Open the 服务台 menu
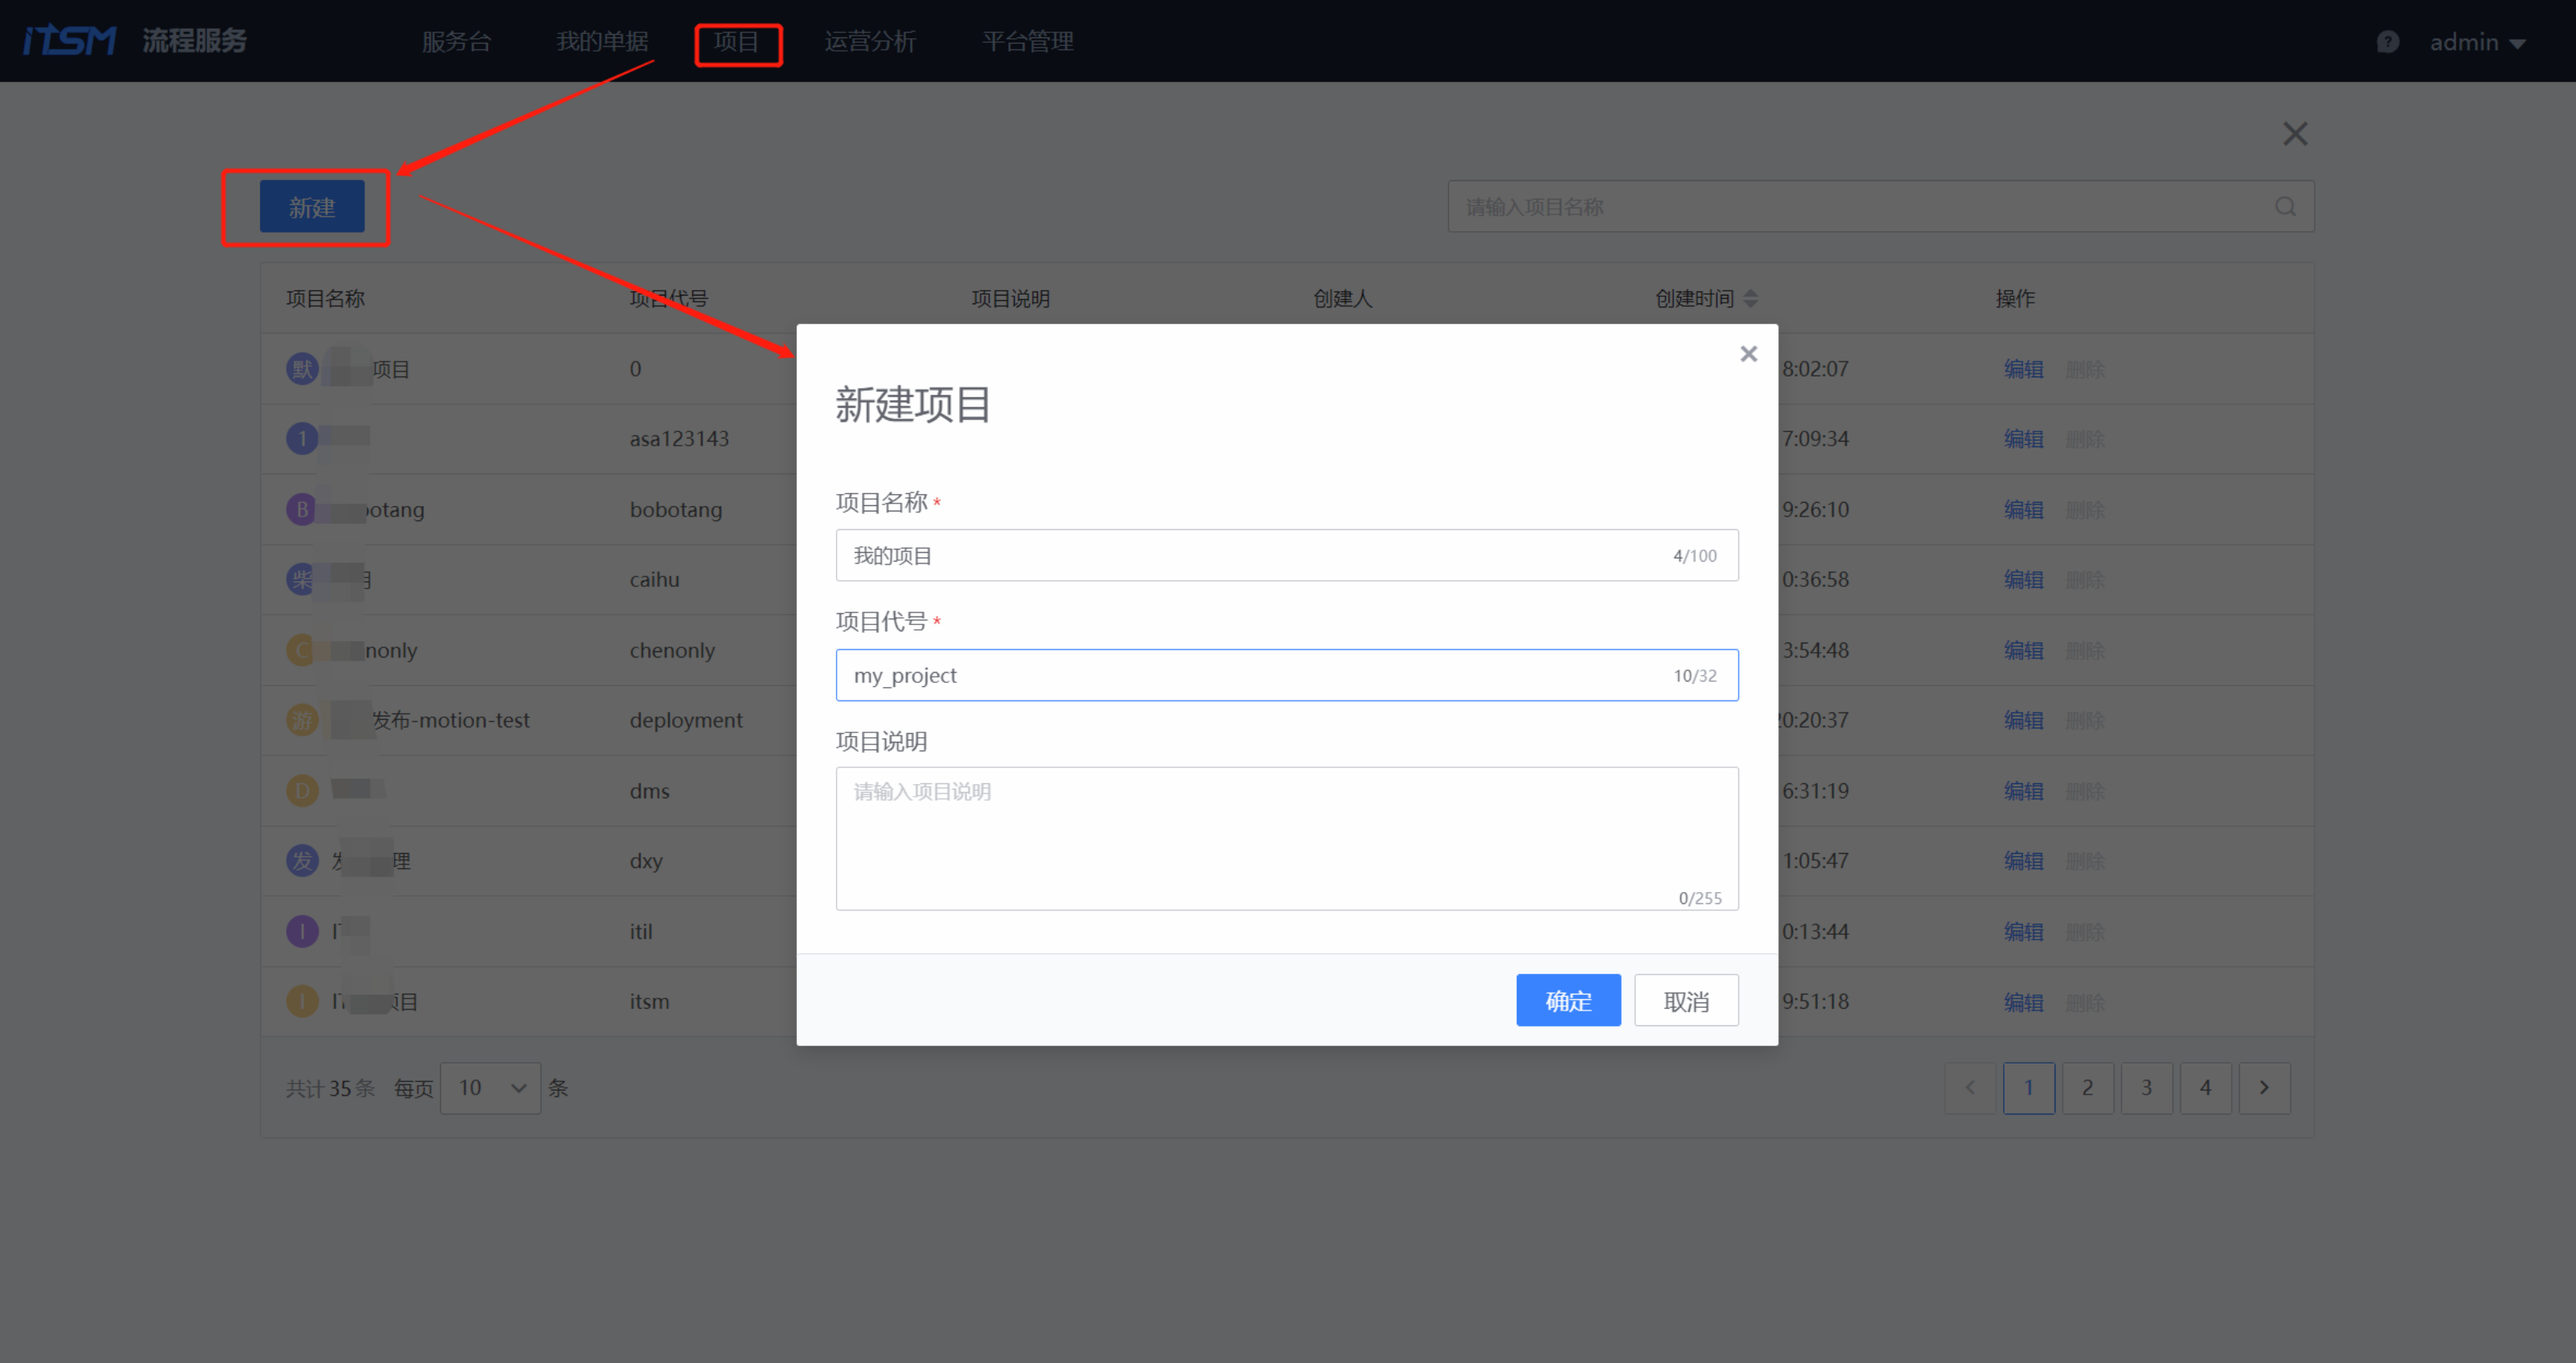Screen dimensions: 2576x1363 pyautogui.click(x=456, y=42)
